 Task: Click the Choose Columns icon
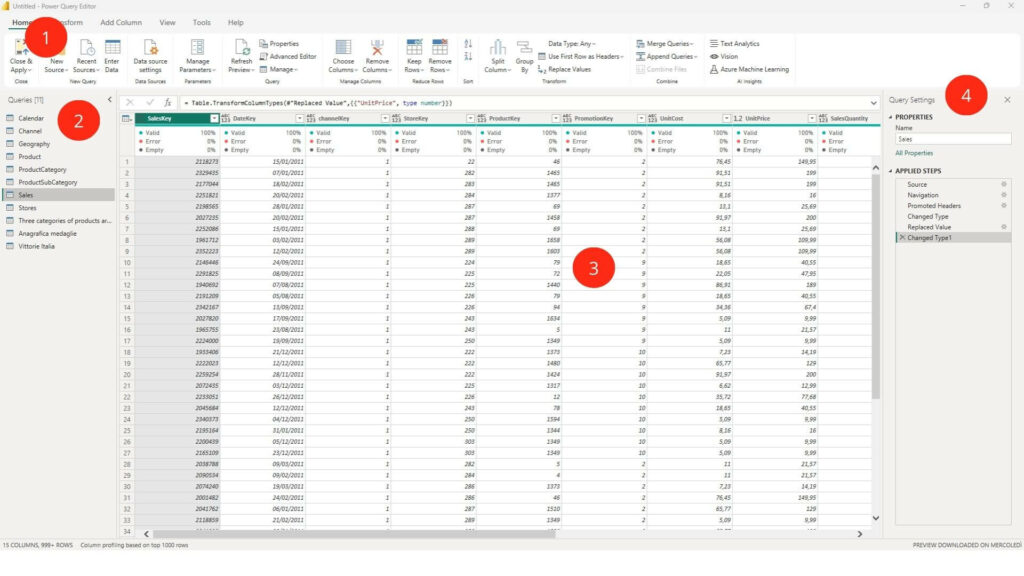[x=343, y=48]
